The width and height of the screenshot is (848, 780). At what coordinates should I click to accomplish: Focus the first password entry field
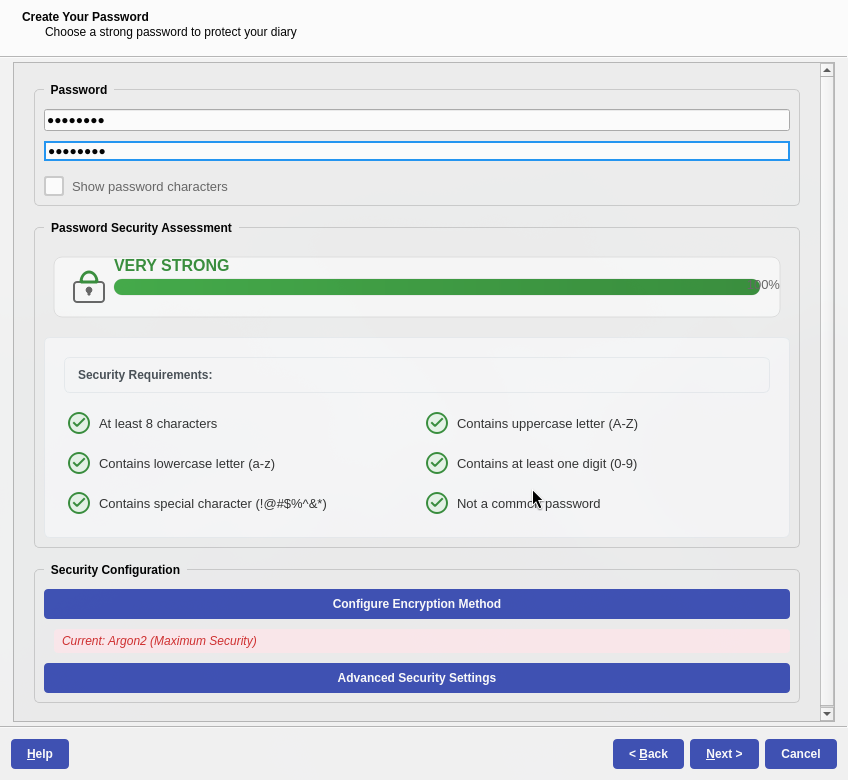416,119
